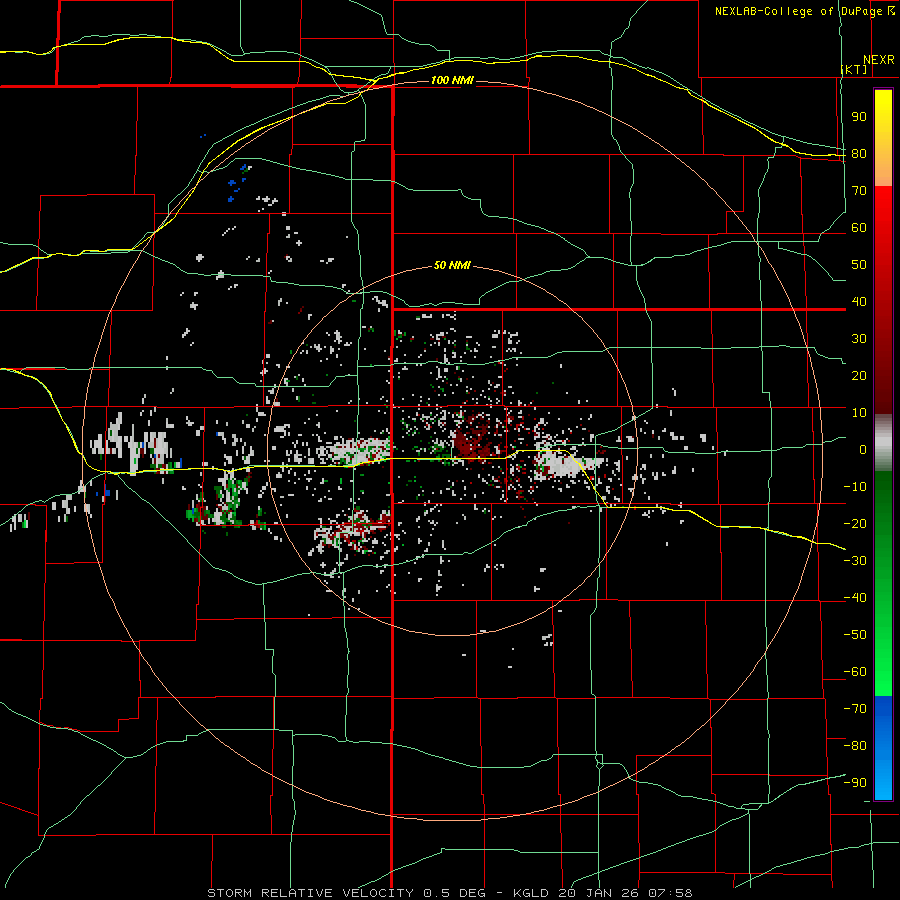Select the -60 value on velocity scale

point(855,672)
